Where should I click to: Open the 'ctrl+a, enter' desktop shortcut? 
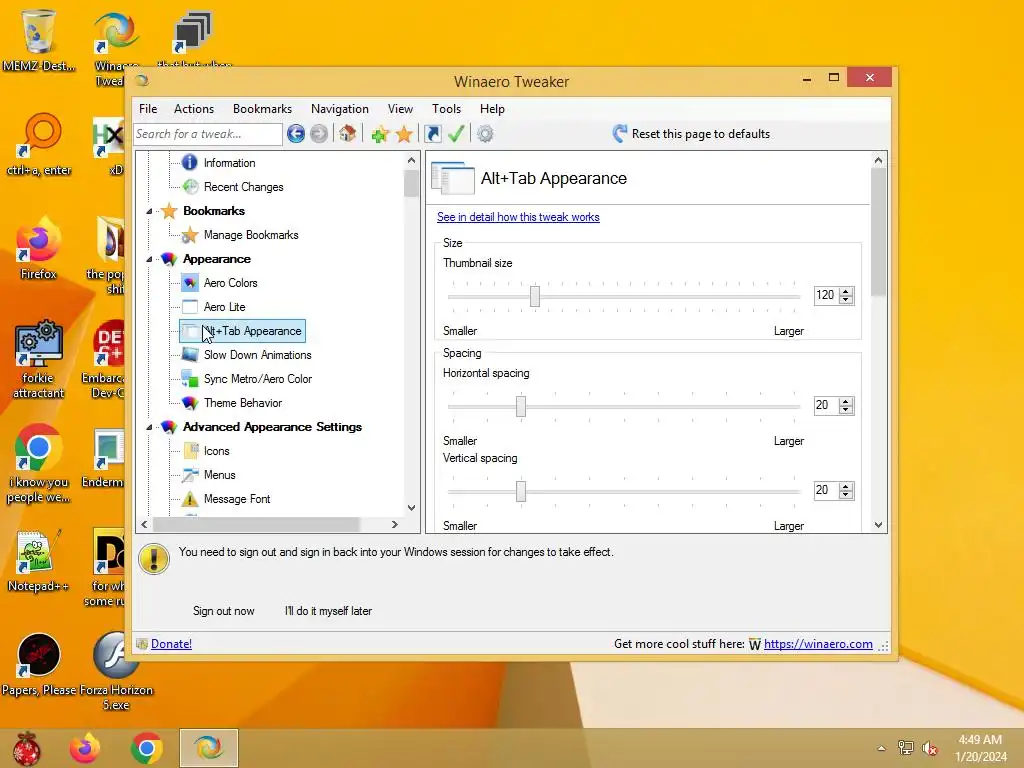point(39,145)
